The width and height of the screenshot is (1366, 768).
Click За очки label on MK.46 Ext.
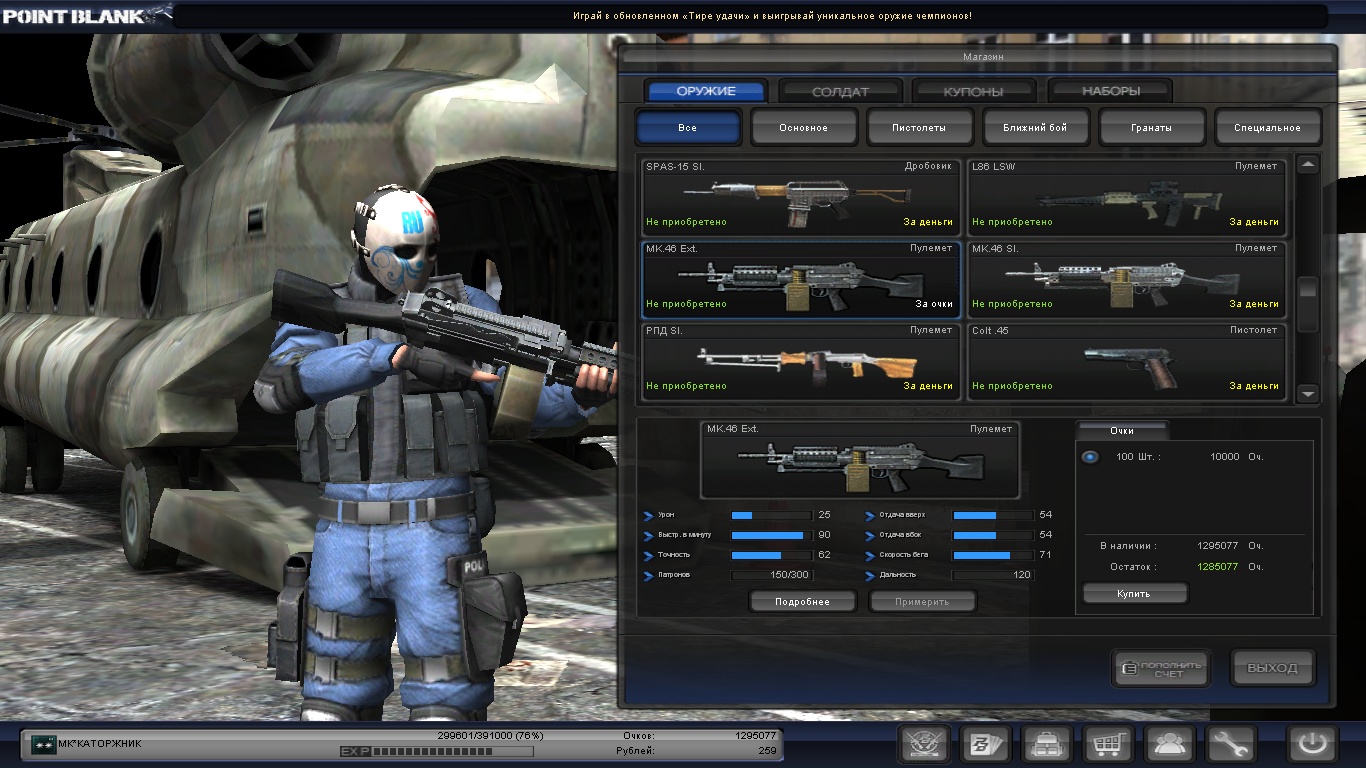tap(934, 304)
